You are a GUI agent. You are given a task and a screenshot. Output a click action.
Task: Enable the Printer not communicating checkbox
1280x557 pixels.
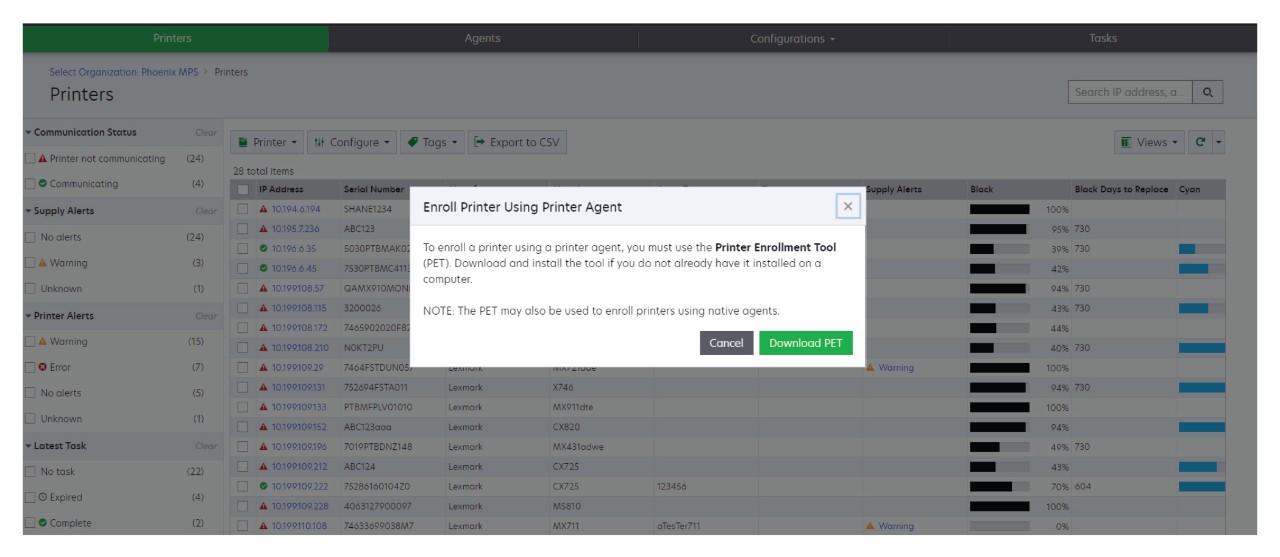pyautogui.click(x=29, y=159)
